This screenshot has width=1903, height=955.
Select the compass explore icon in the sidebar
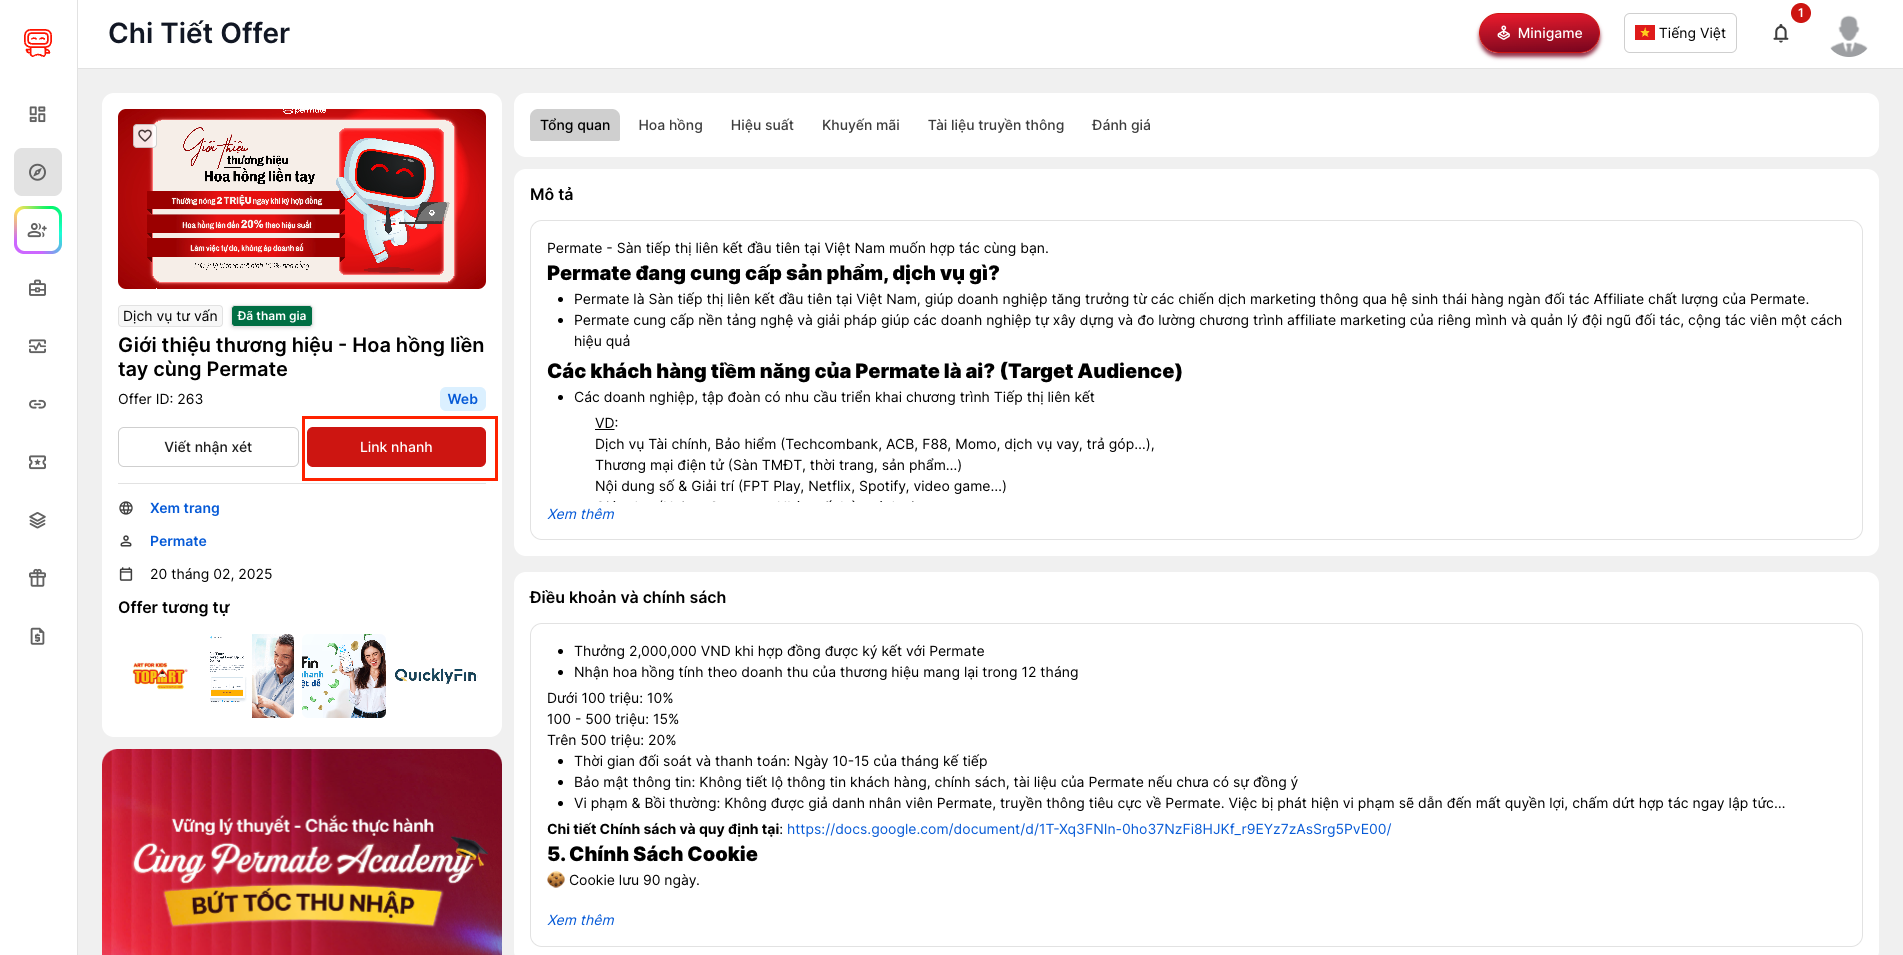pyautogui.click(x=38, y=172)
